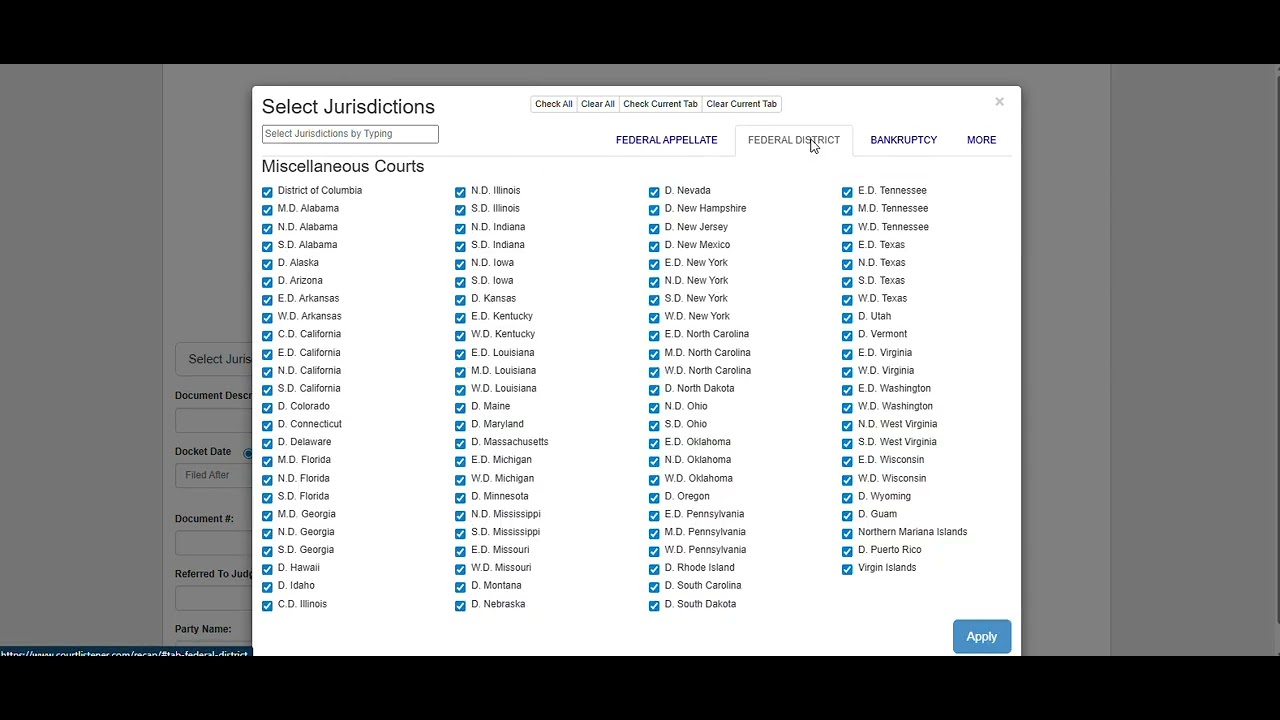Click the S.D. Mississippi label

click(x=505, y=532)
